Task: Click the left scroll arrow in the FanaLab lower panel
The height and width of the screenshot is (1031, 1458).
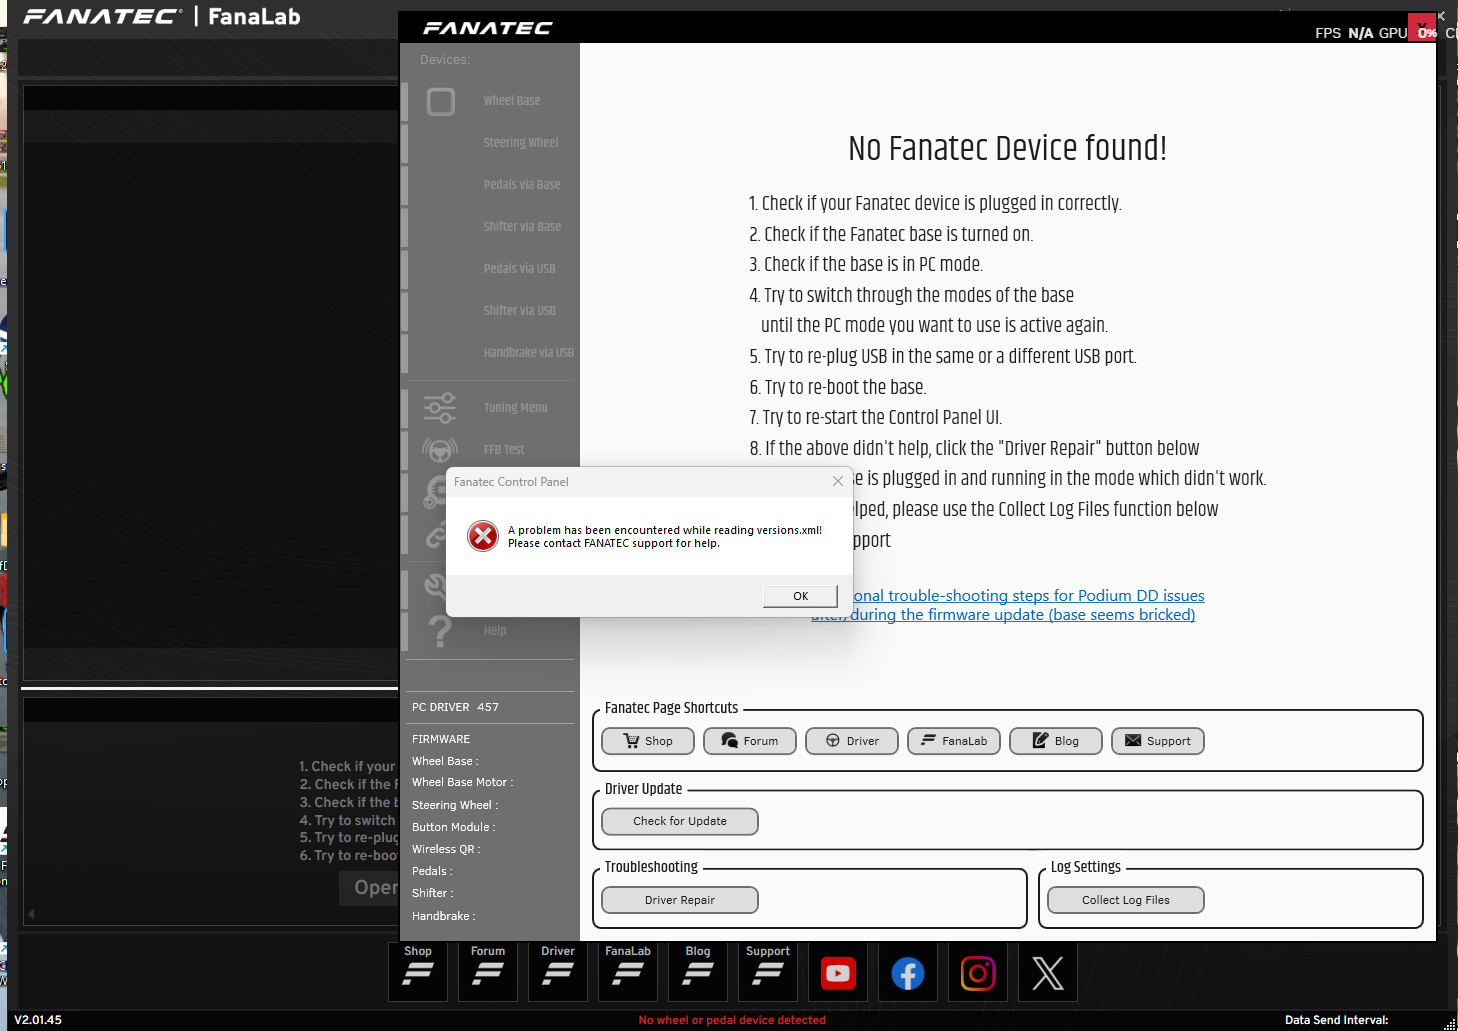Action: [x=31, y=913]
